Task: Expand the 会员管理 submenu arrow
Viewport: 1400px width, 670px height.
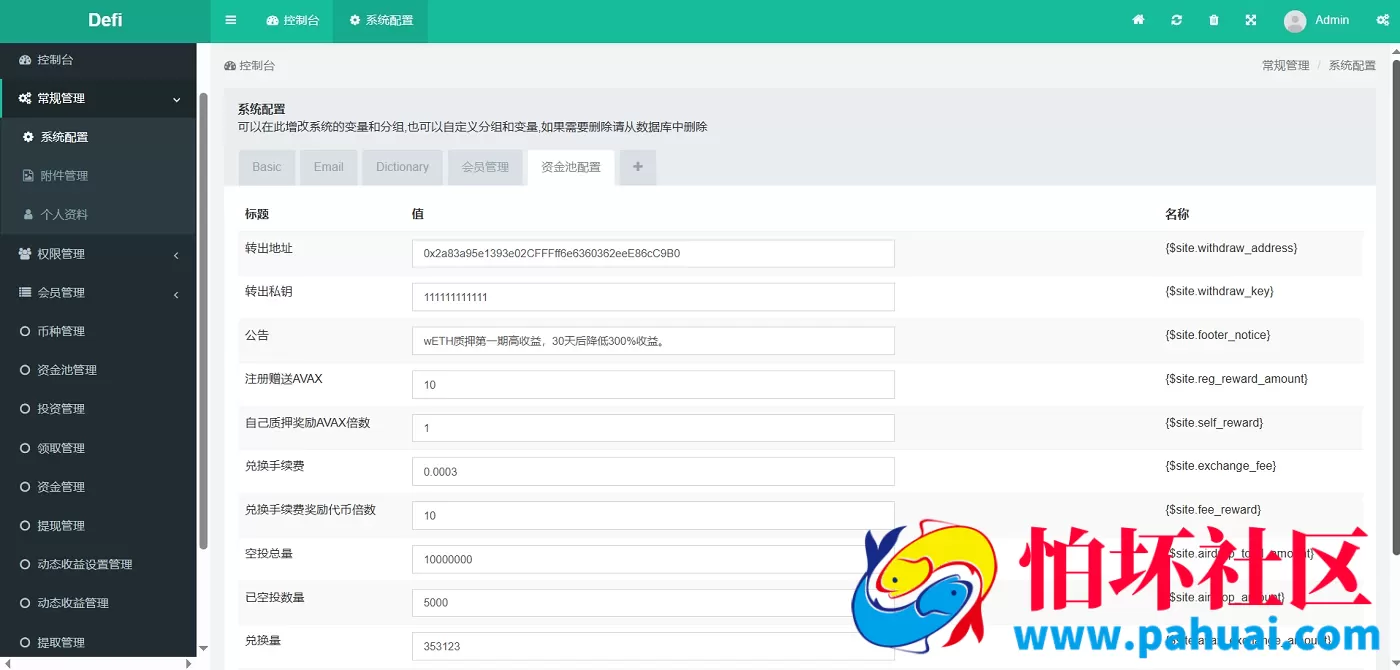Action: click(x=176, y=294)
